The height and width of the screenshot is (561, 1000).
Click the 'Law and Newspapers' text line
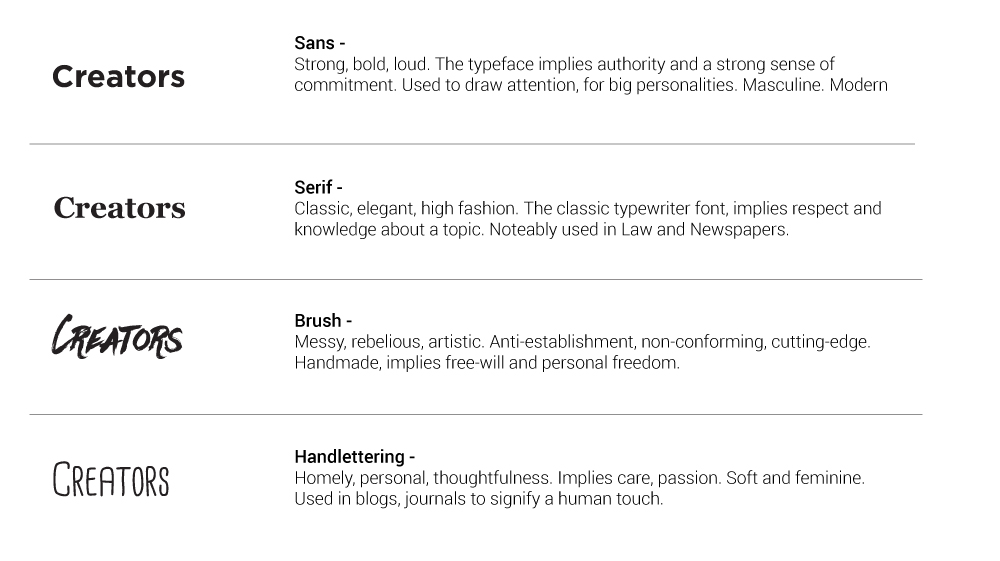coord(541,230)
